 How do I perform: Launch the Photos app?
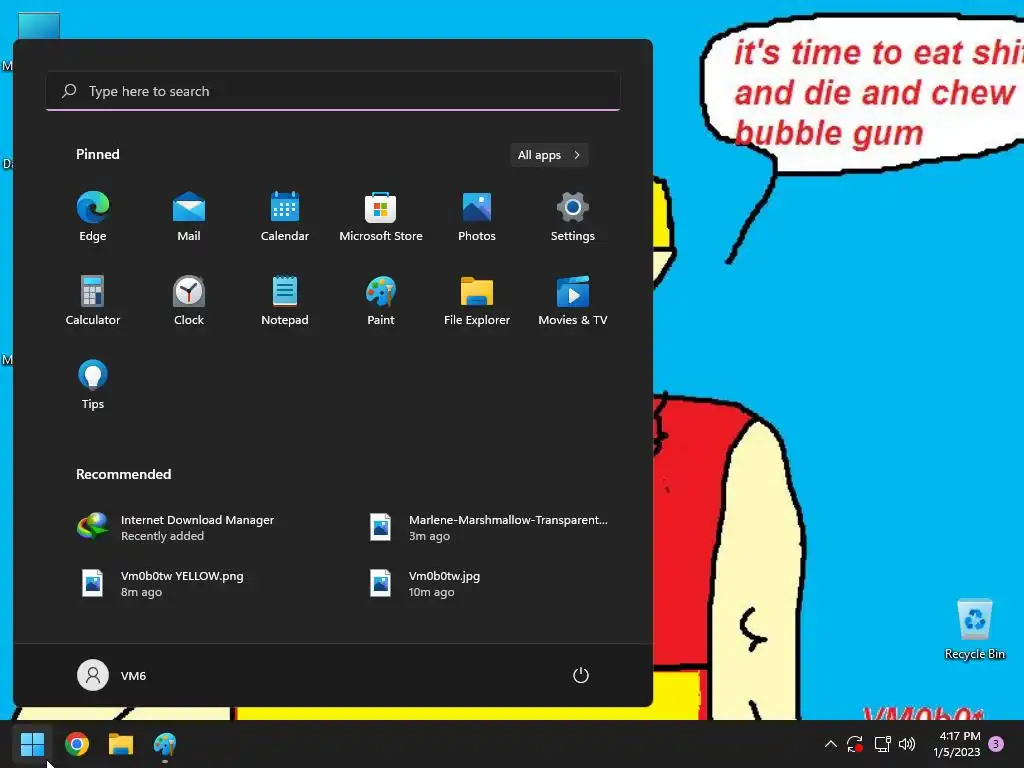point(477,217)
